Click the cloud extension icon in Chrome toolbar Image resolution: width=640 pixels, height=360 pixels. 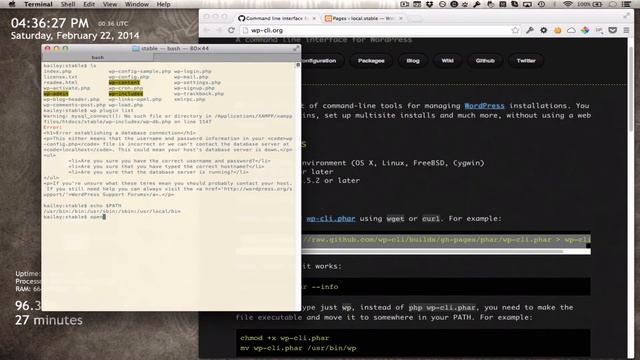(571, 30)
